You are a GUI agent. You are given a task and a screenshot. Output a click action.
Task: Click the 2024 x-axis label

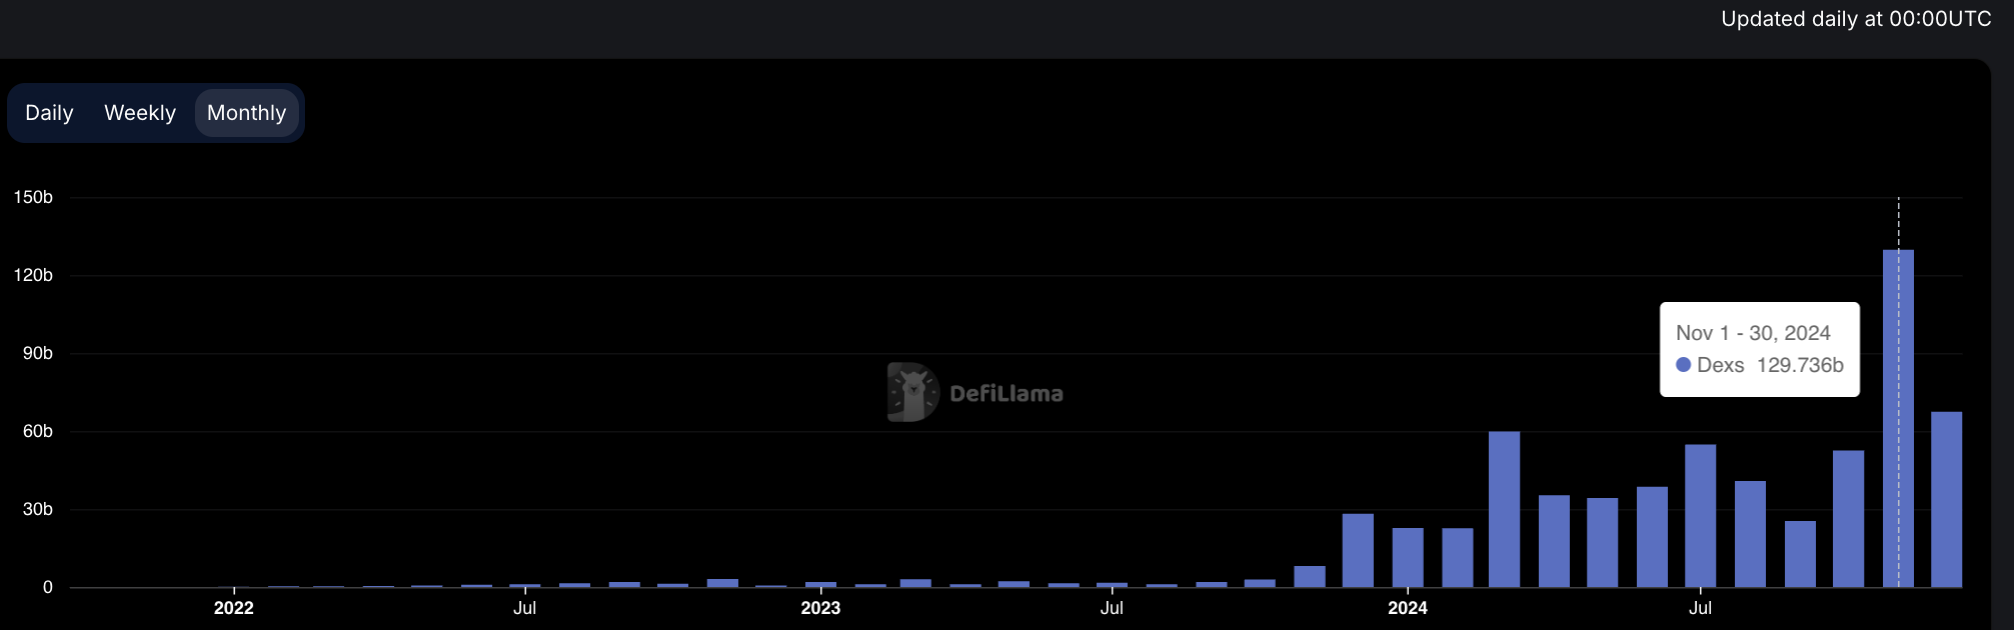tap(1407, 608)
